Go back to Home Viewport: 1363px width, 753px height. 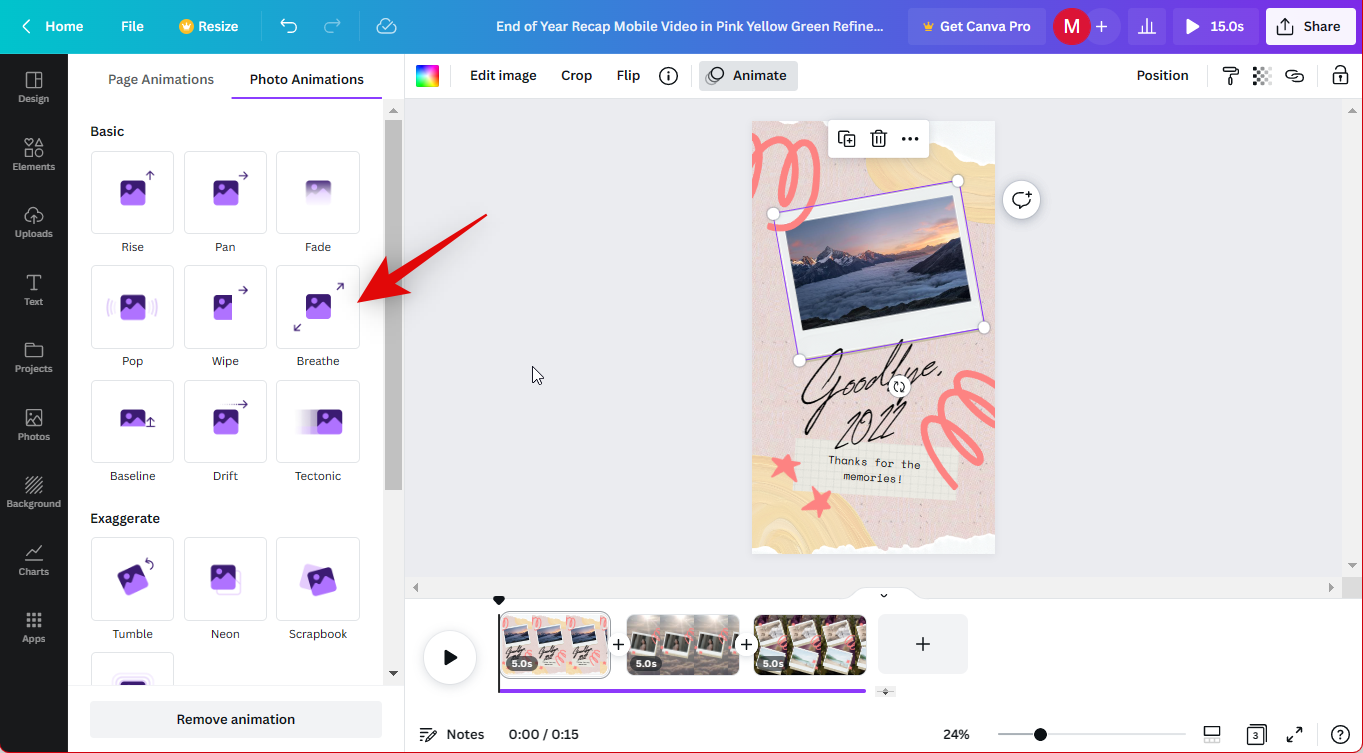[53, 26]
